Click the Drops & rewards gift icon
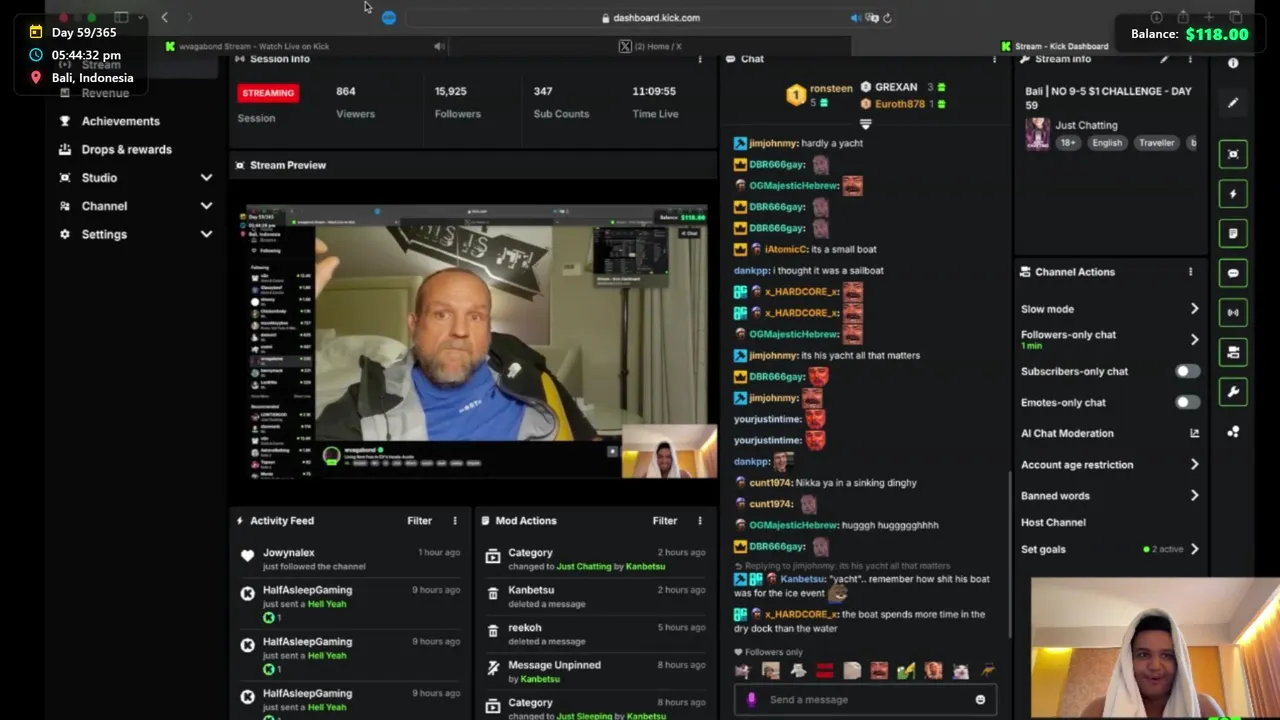This screenshot has height=720, width=1280. [65, 149]
